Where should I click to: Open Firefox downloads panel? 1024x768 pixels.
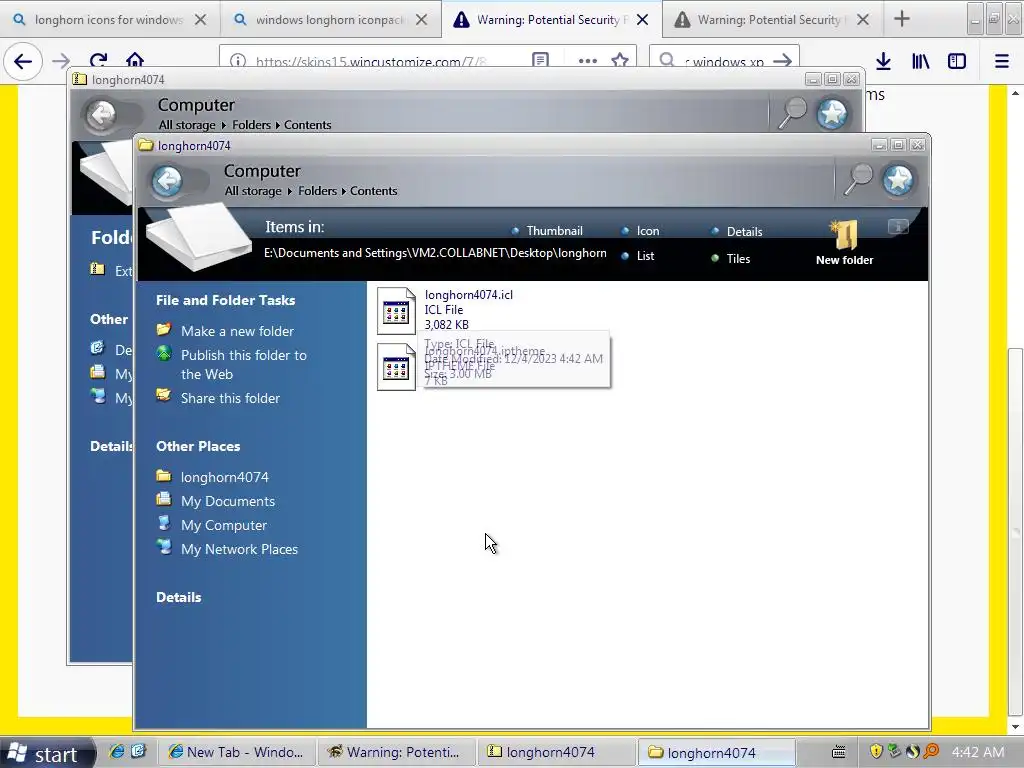pos(884,61)
